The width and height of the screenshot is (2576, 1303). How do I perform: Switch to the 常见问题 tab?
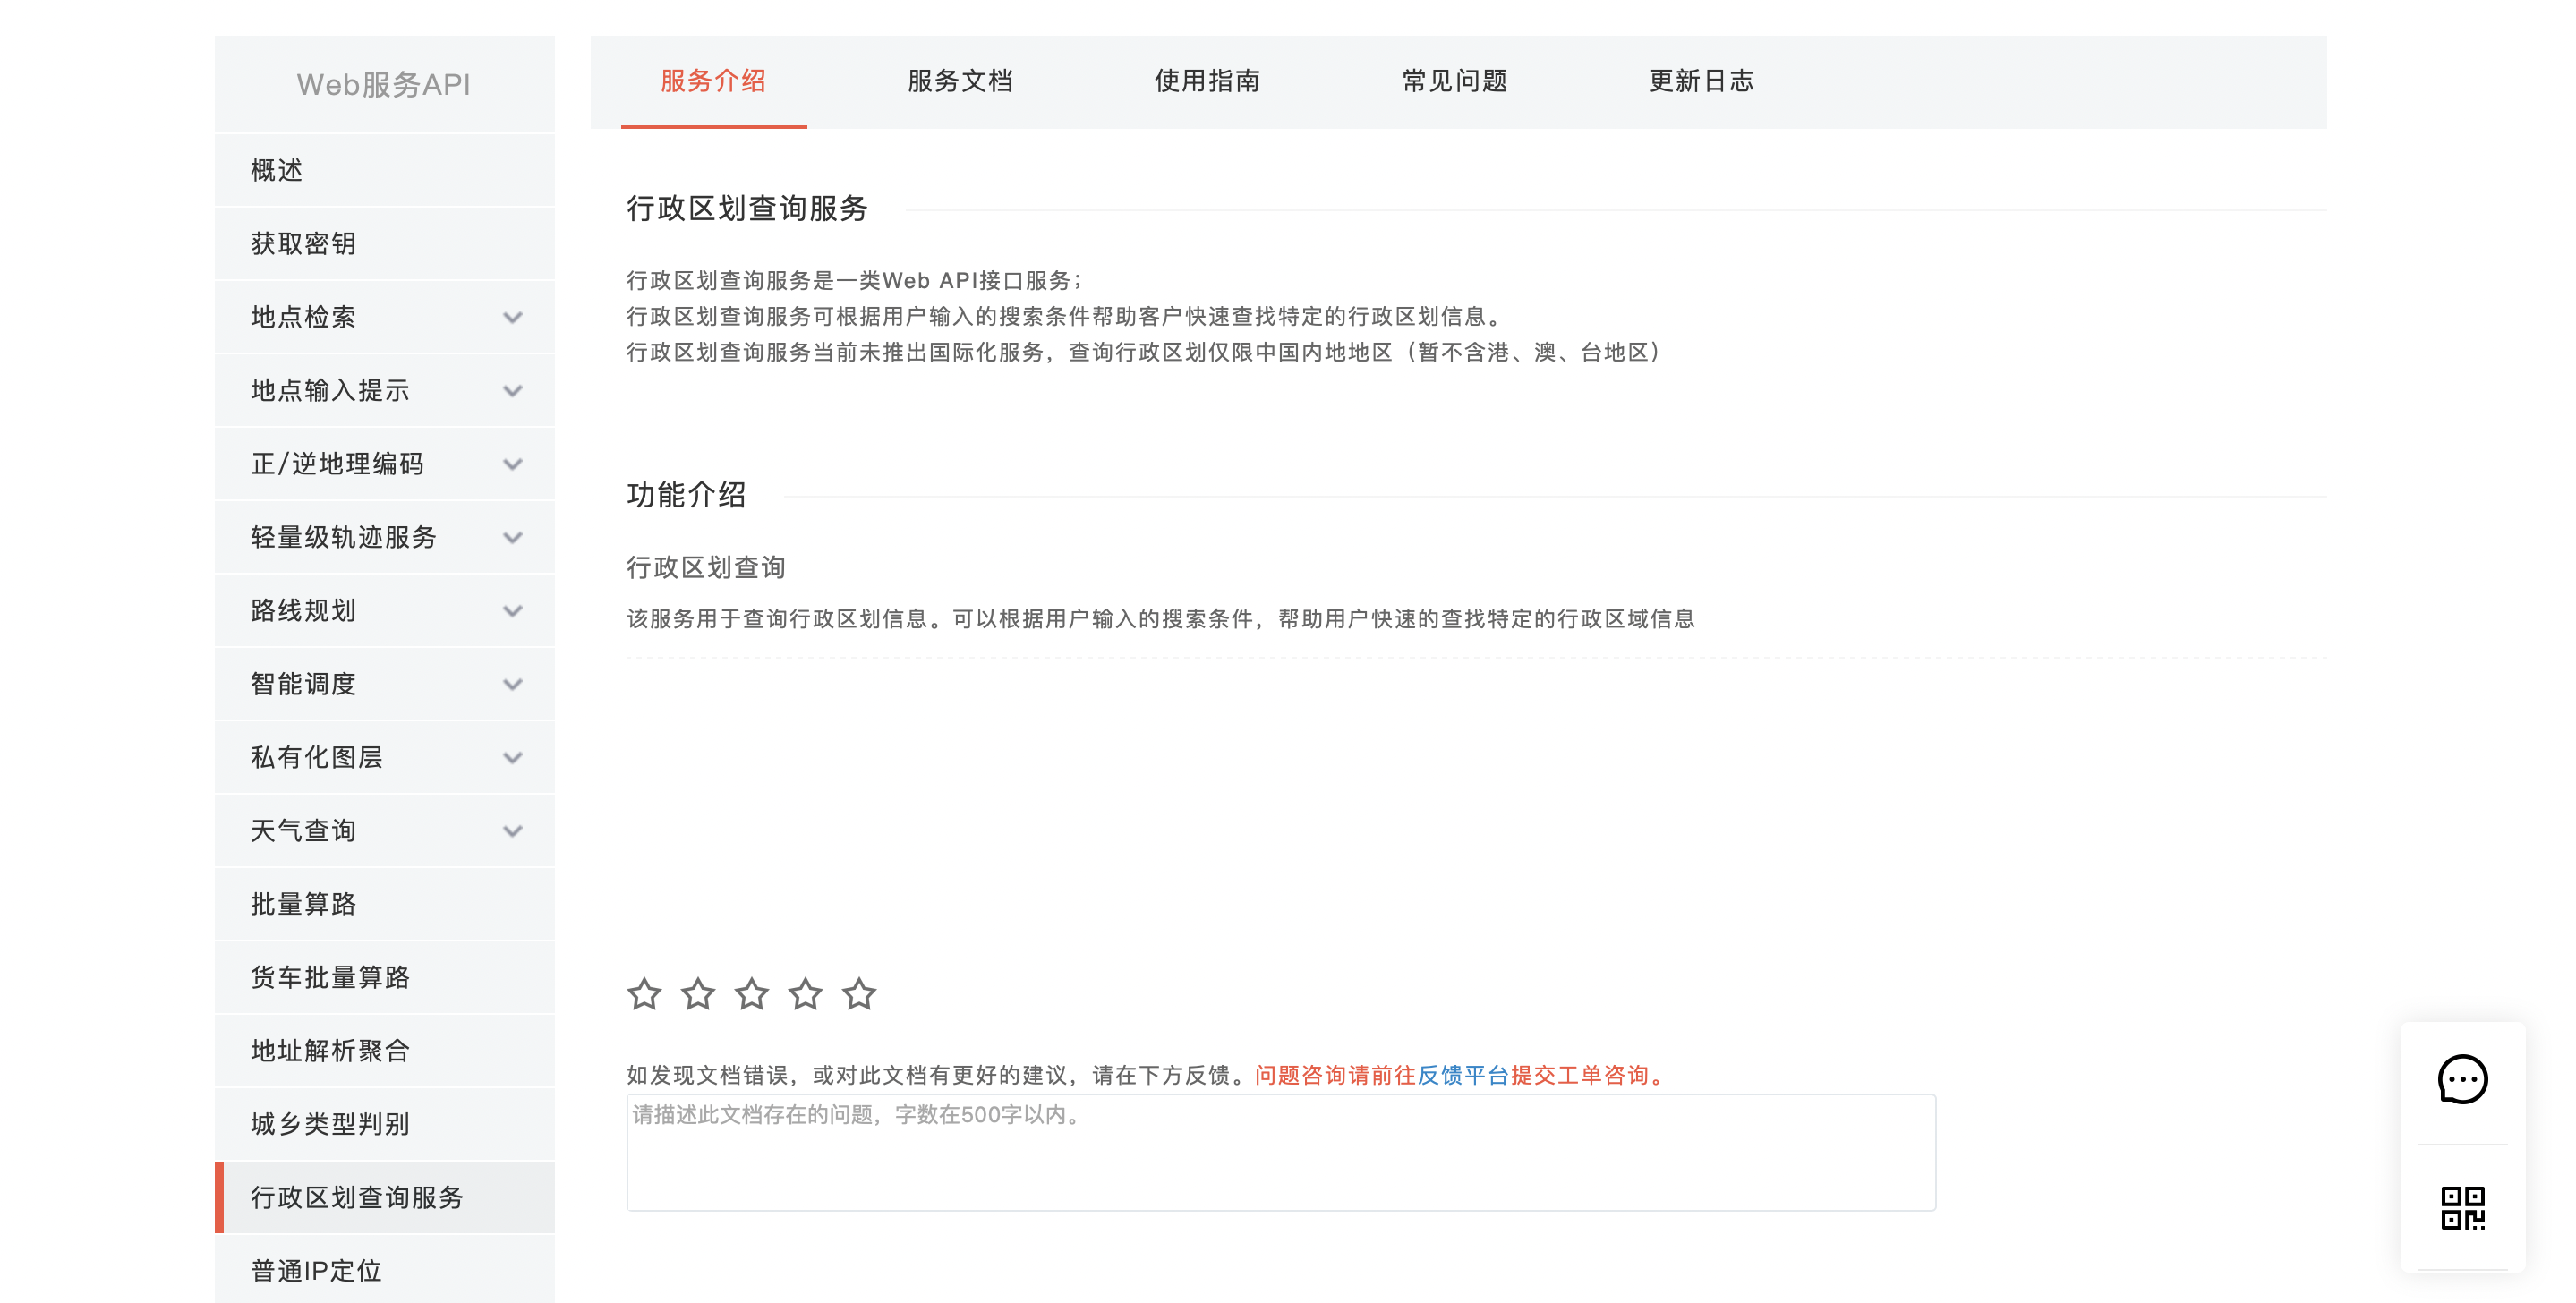coord(1455,82)
